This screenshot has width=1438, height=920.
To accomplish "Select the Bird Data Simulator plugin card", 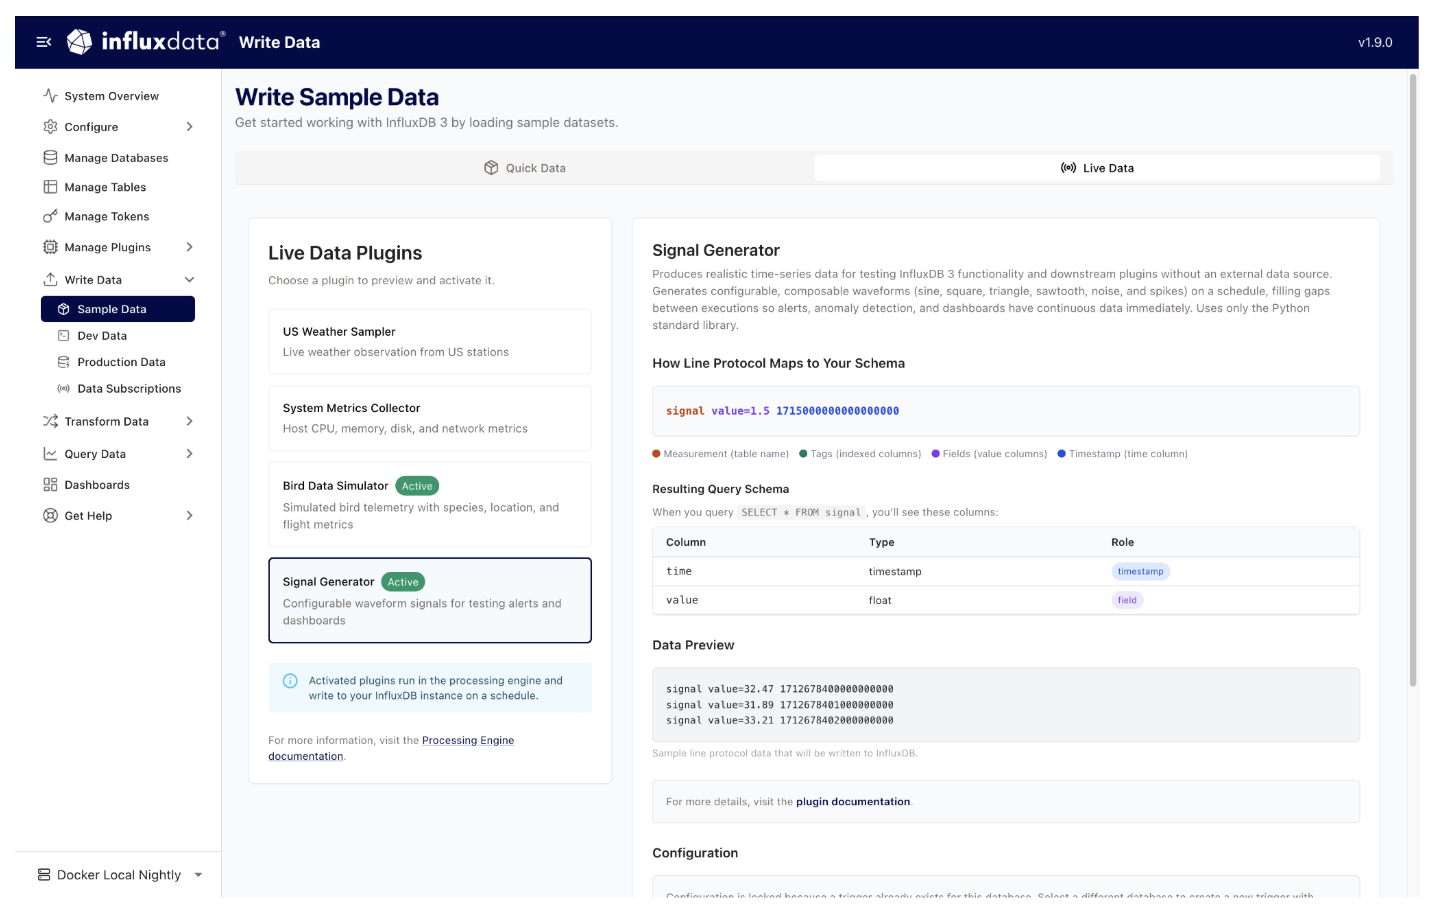I will coord(430,504).
